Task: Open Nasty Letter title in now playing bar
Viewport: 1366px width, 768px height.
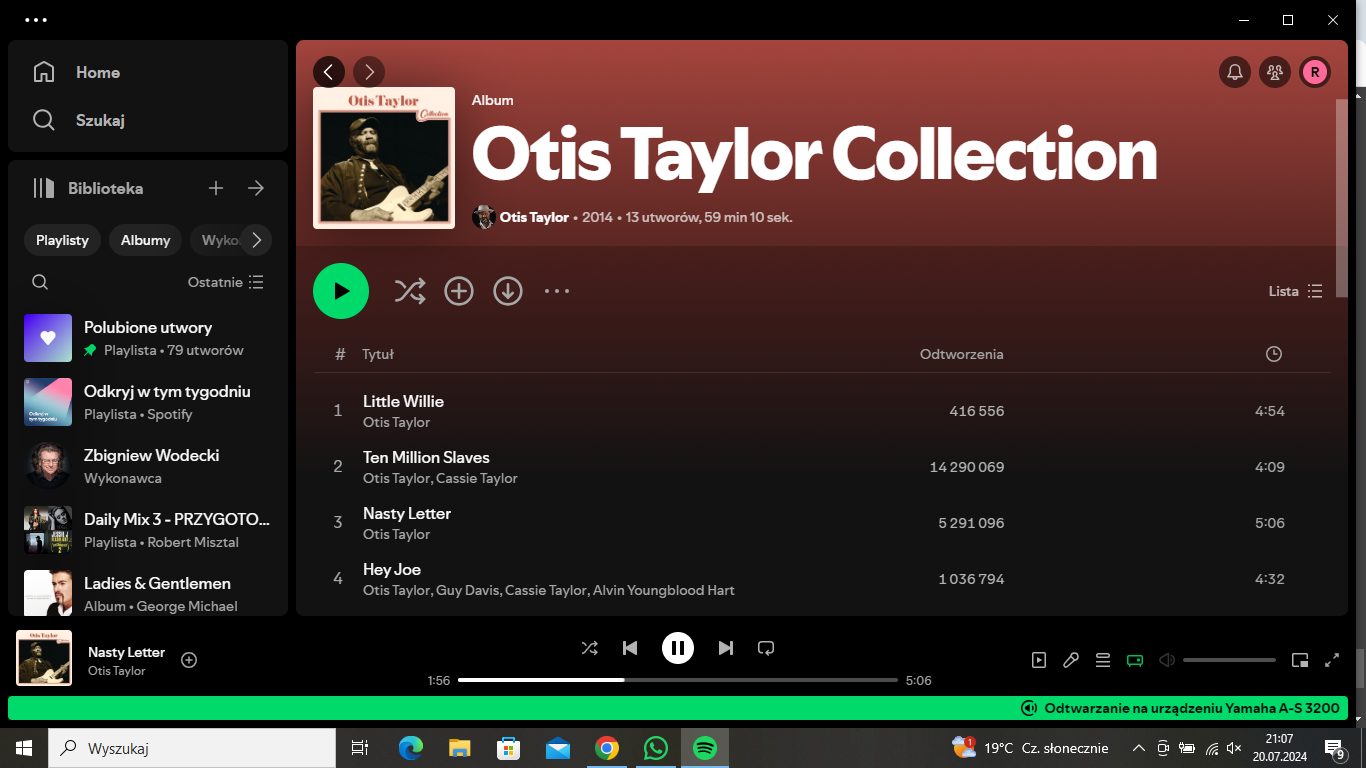Action: tap(126, 652)
